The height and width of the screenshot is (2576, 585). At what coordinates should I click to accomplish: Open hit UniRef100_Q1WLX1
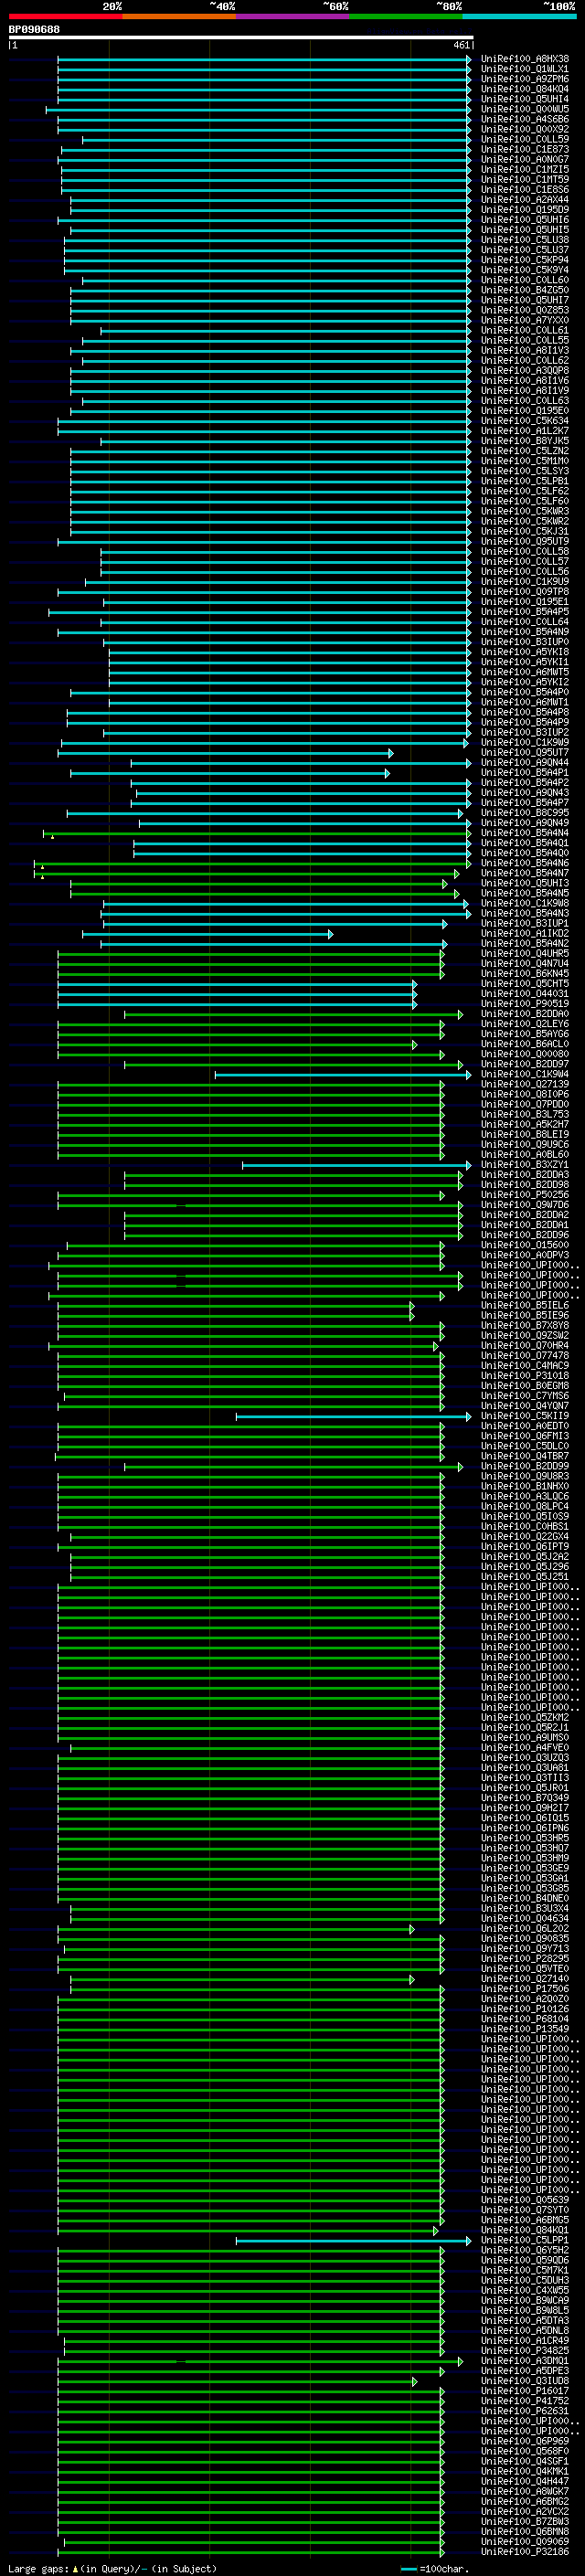coord(525,69)
